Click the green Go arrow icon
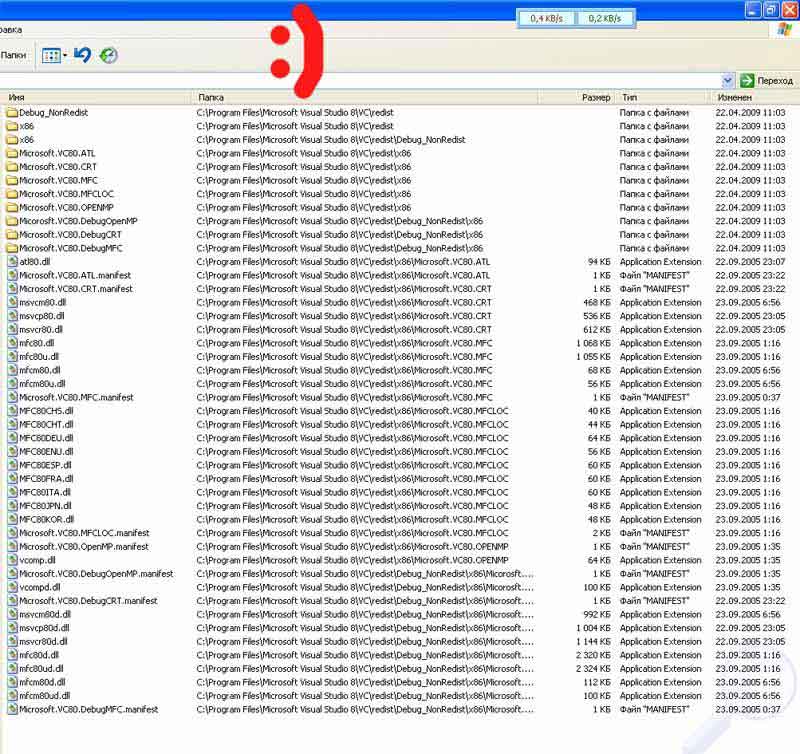800x754 pixels. click(747, 80)
